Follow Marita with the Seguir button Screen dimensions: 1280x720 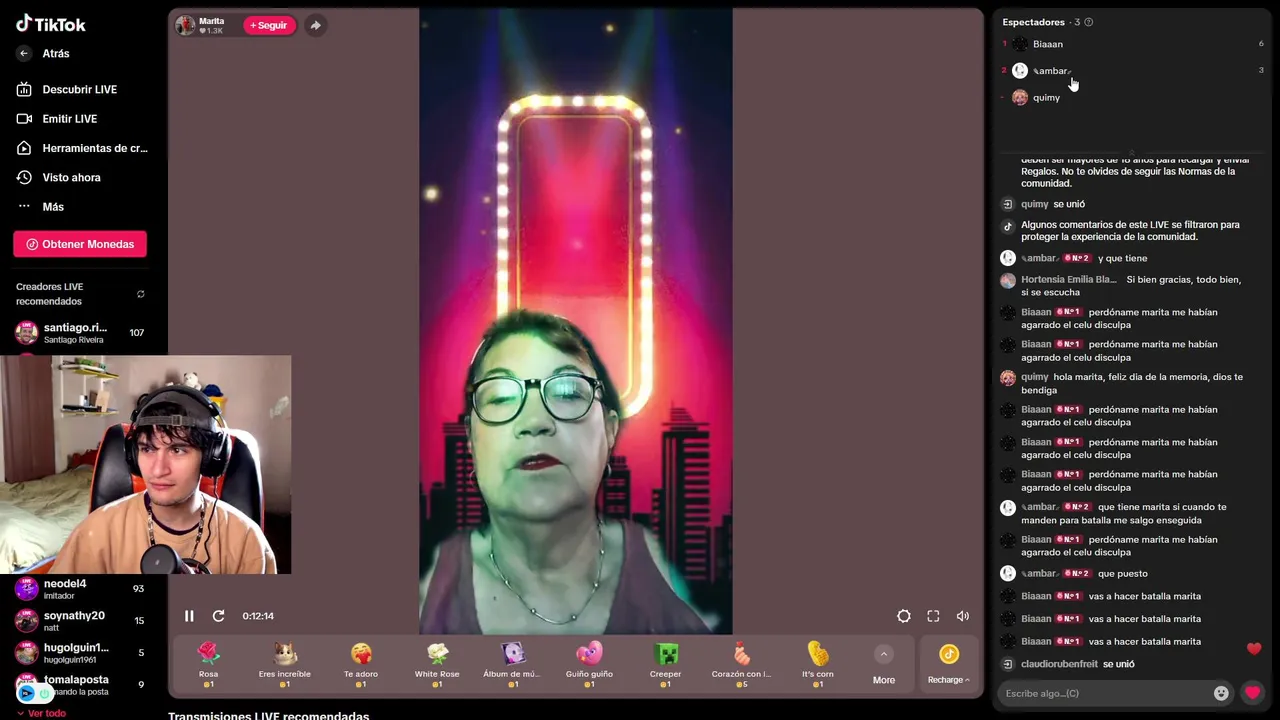[x=269, y=25]
